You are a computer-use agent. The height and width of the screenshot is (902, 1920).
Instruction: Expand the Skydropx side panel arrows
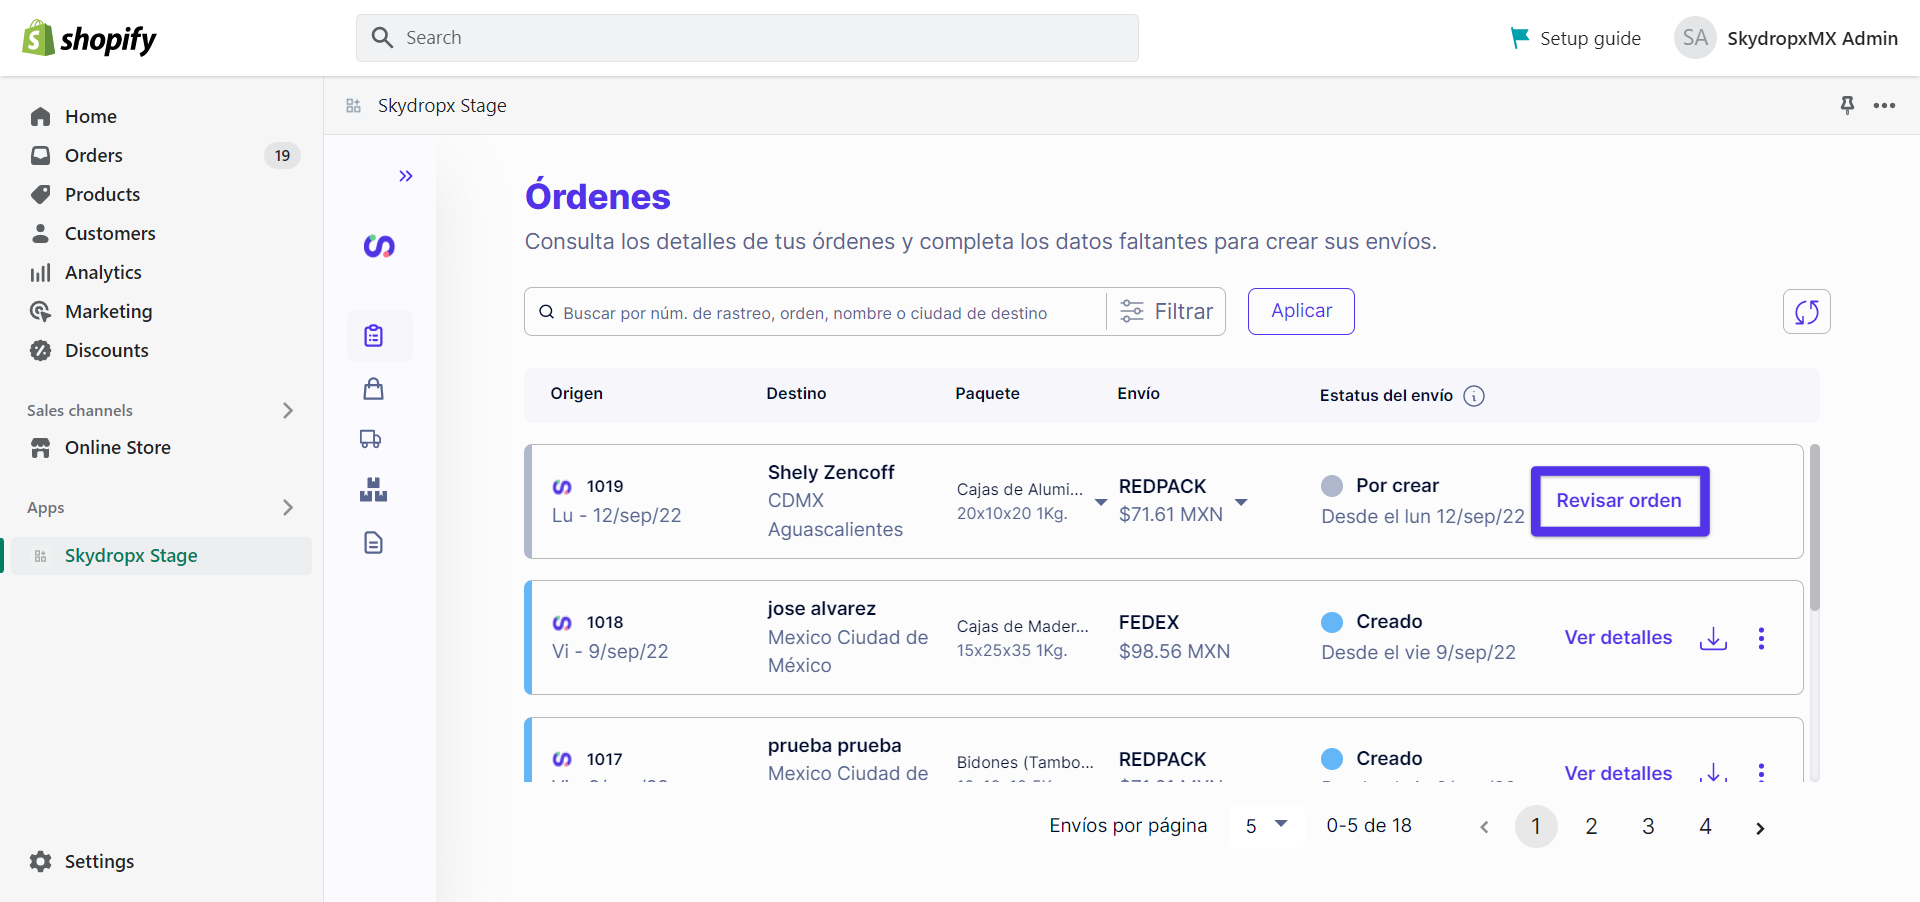[405, 177]
